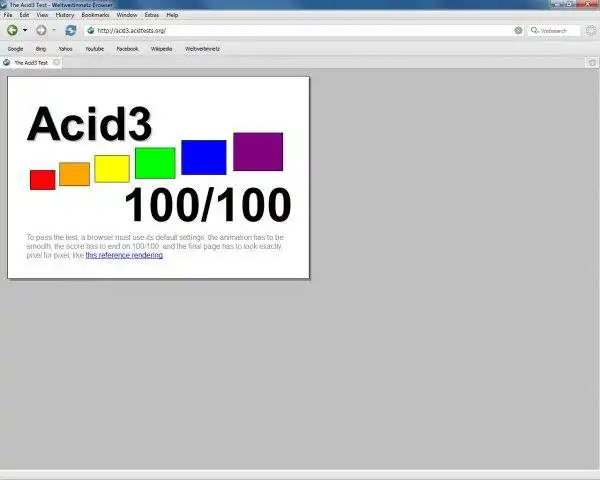This screenshot has width=600, height=480.
Task: Click the tab bar button at far right
Action: (x=592, y=63)
